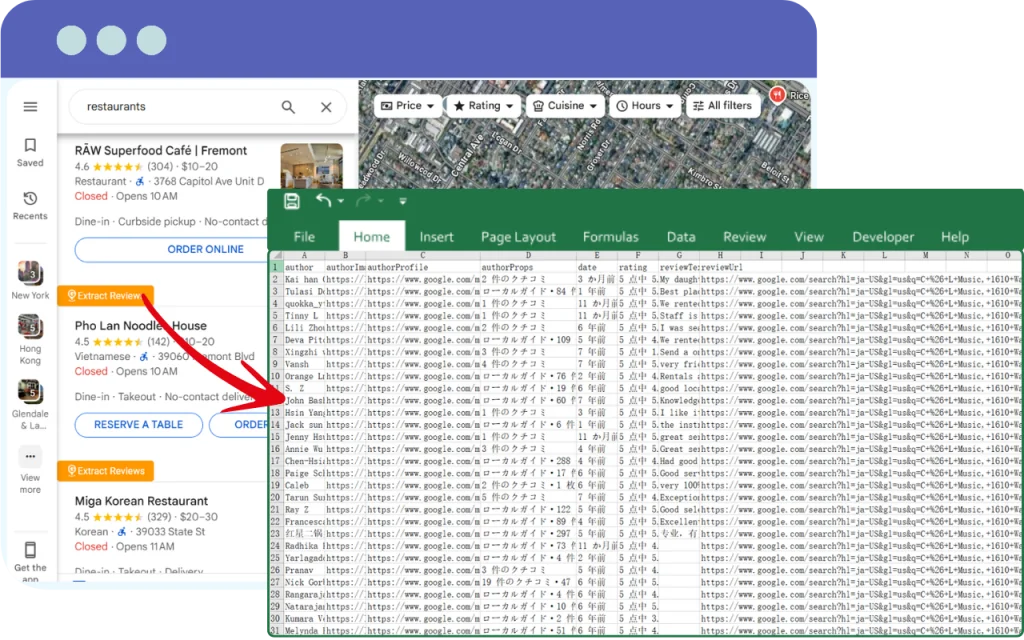Open the View ribbon tab

point(808,237)
